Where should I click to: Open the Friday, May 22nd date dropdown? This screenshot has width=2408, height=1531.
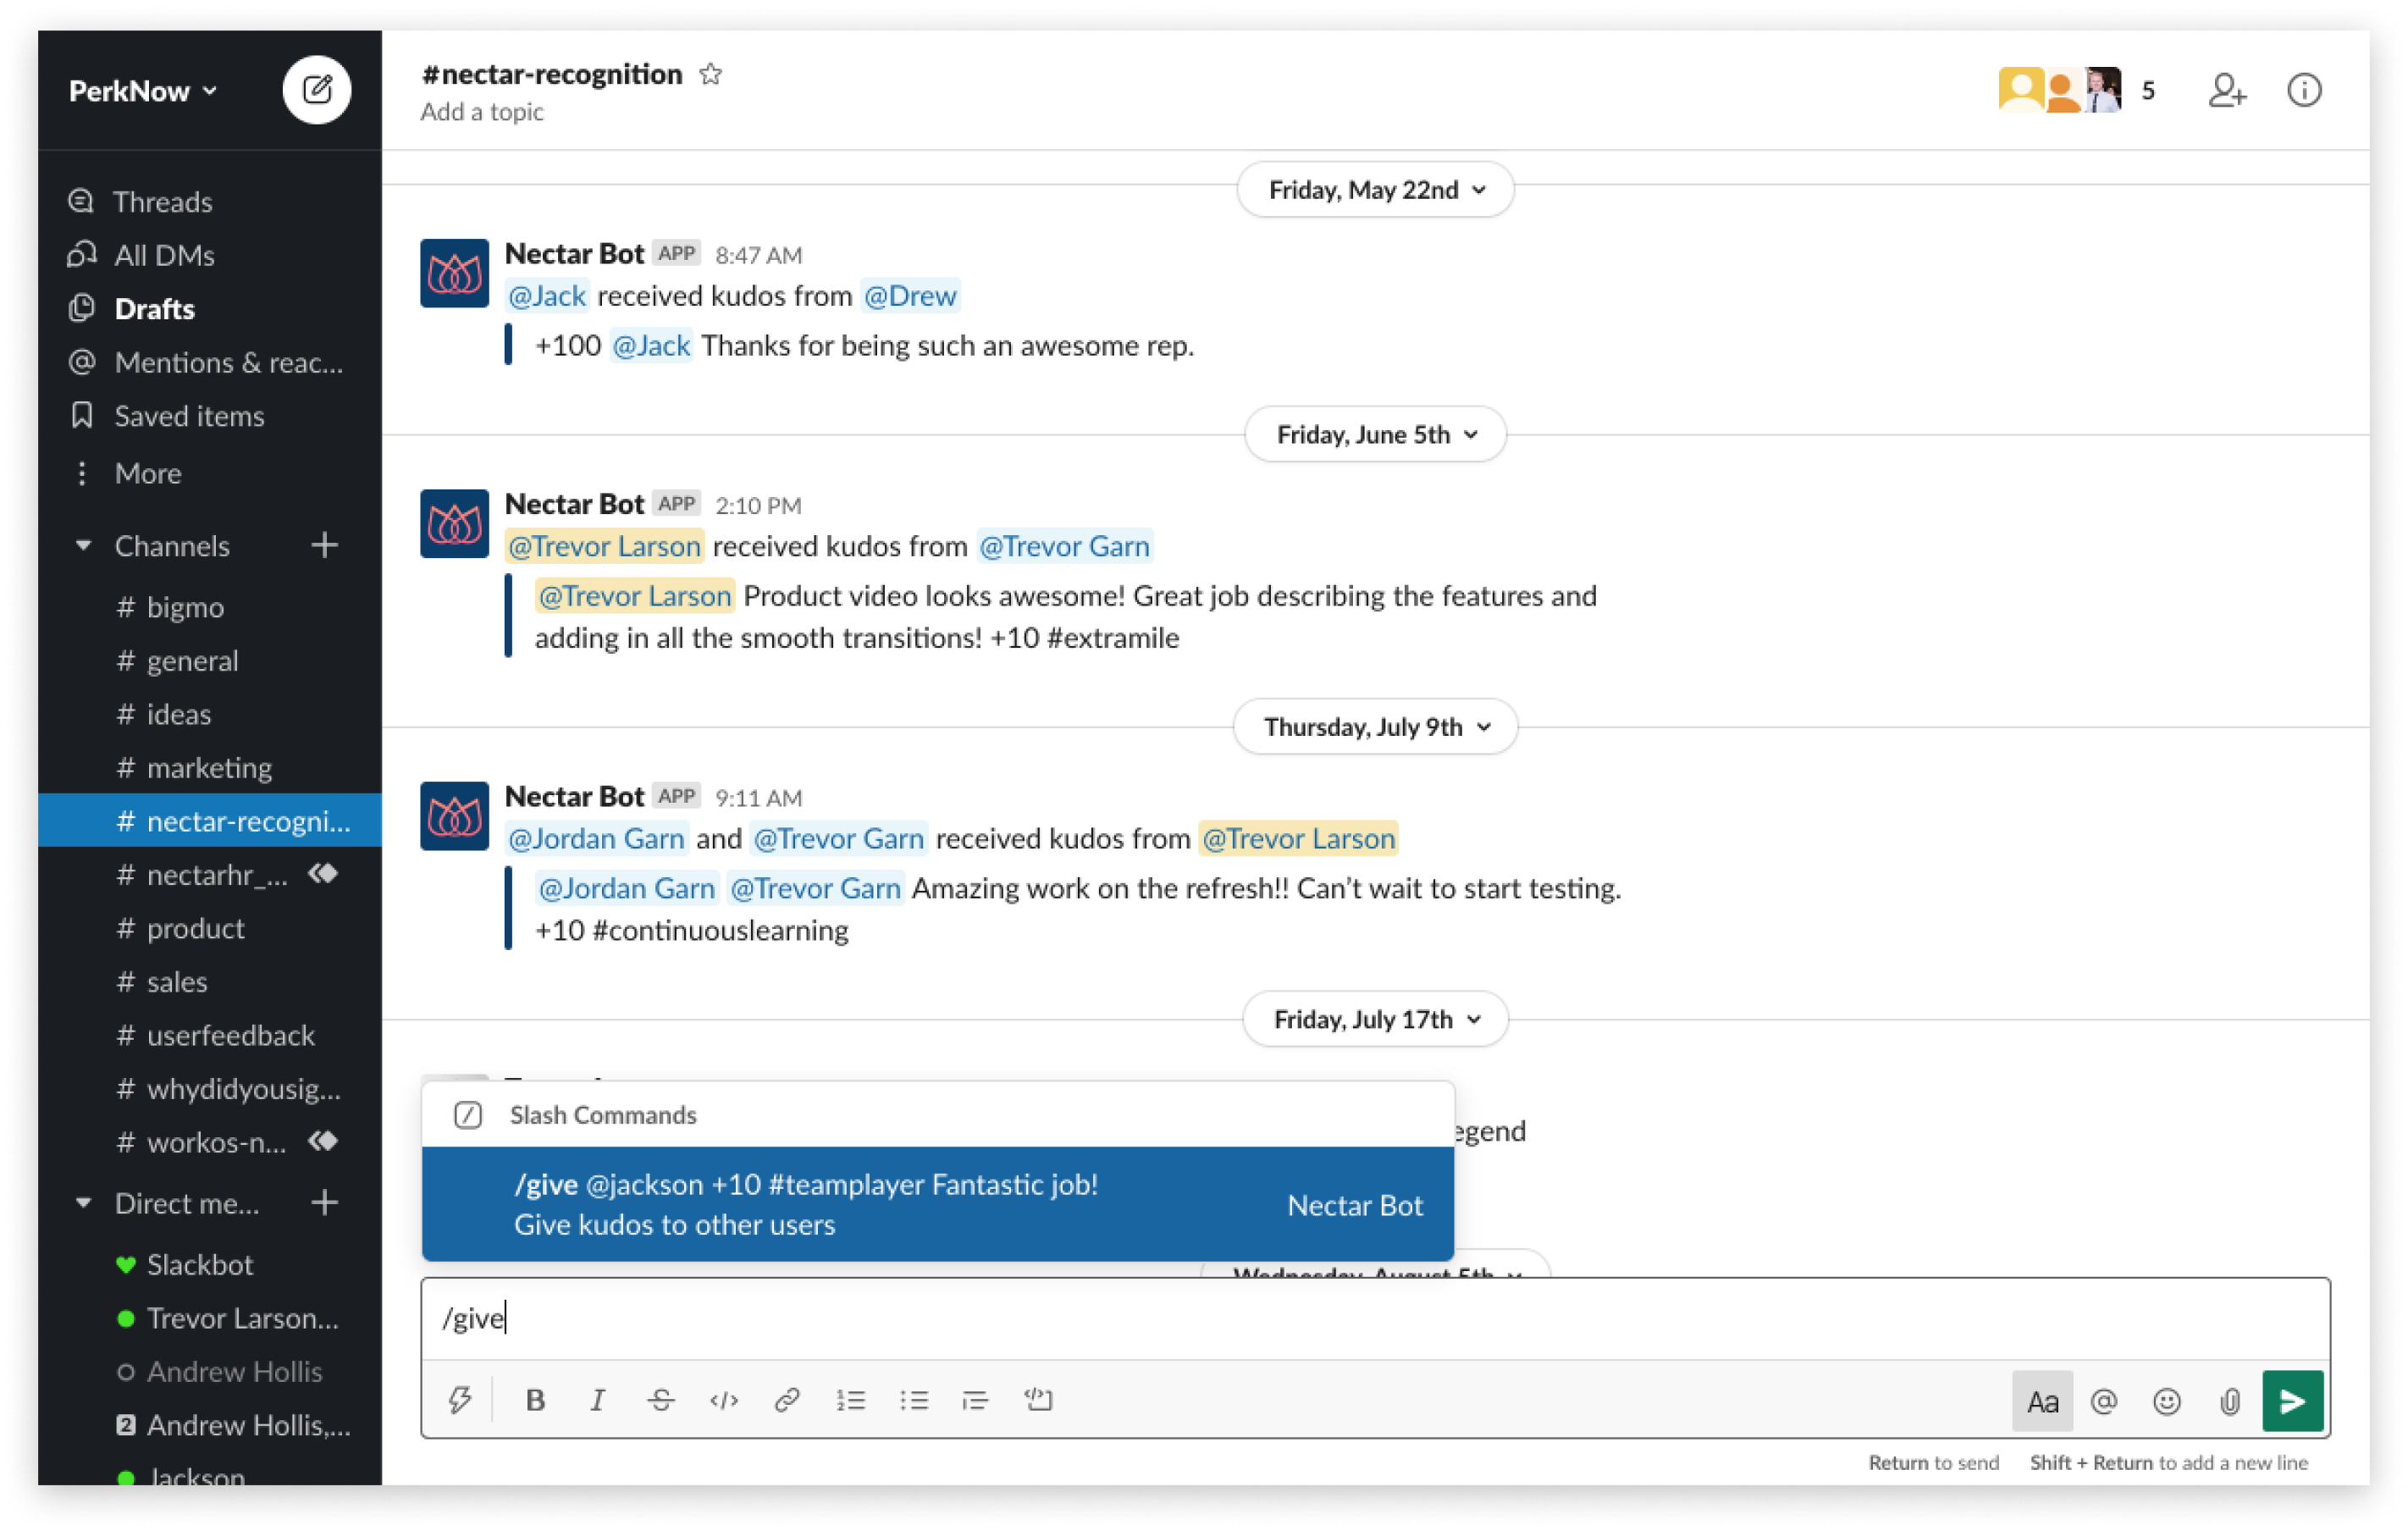tap(1374, 189)
